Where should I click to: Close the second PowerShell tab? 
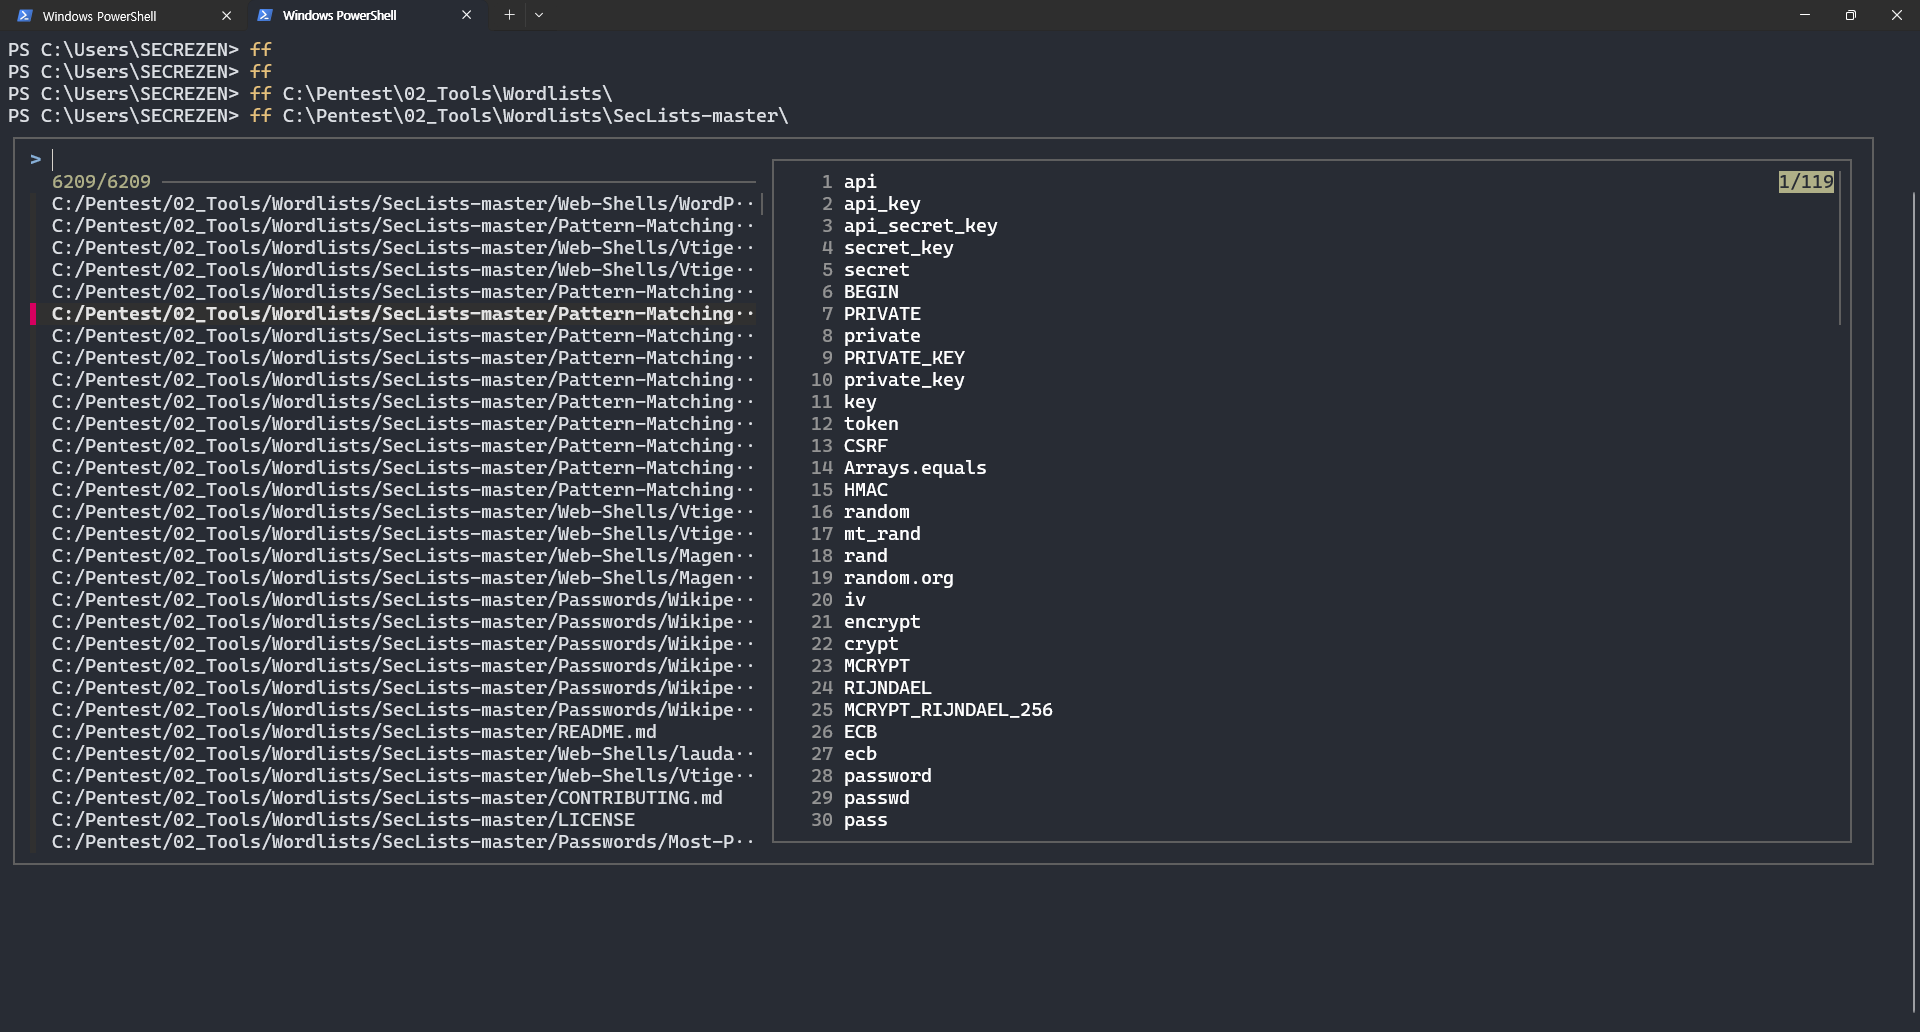point(466,16)
